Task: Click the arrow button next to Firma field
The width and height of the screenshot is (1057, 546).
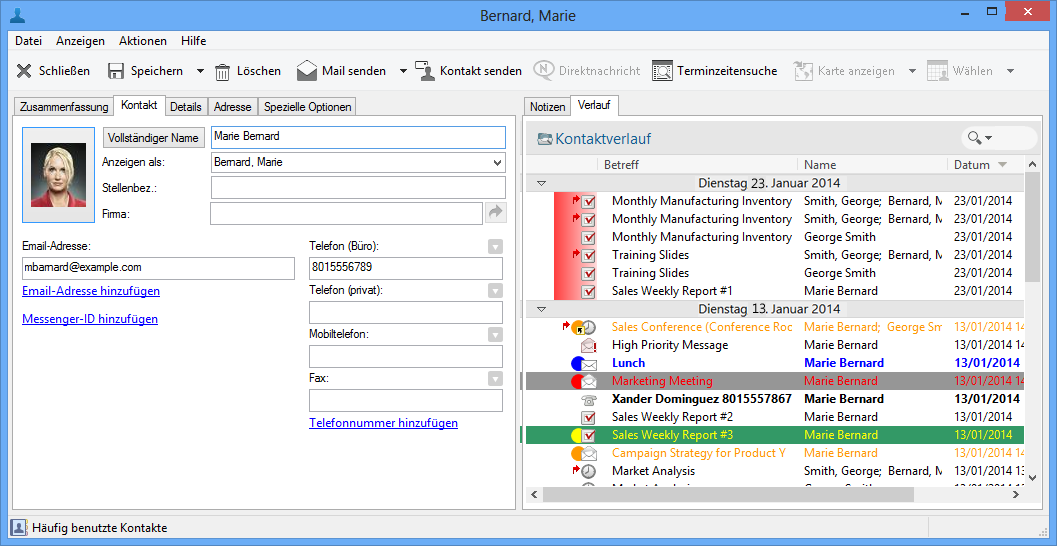Action: tap(495, 213)
